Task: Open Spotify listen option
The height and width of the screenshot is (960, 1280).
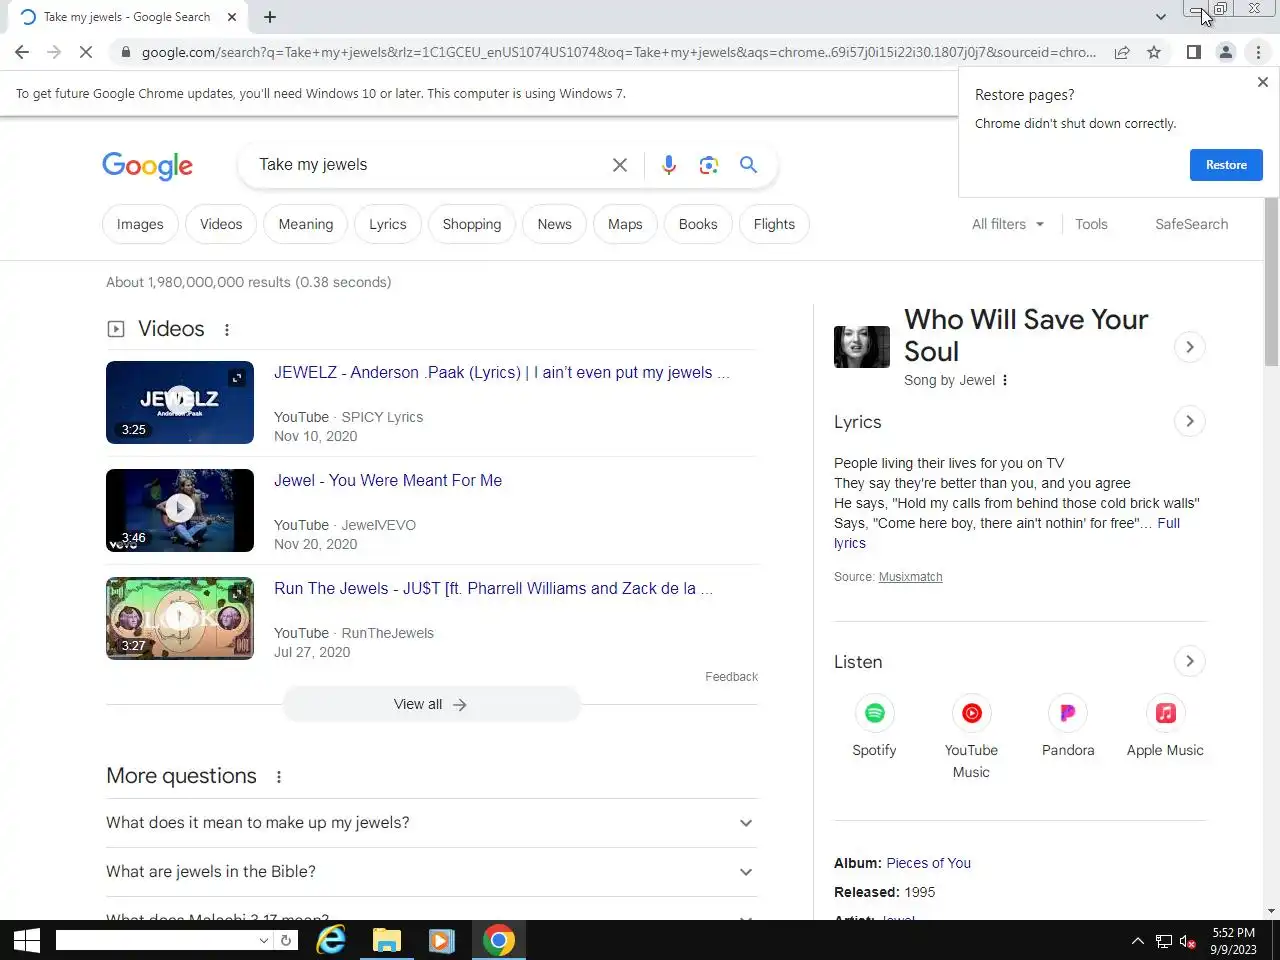Action: click(874, 727)
